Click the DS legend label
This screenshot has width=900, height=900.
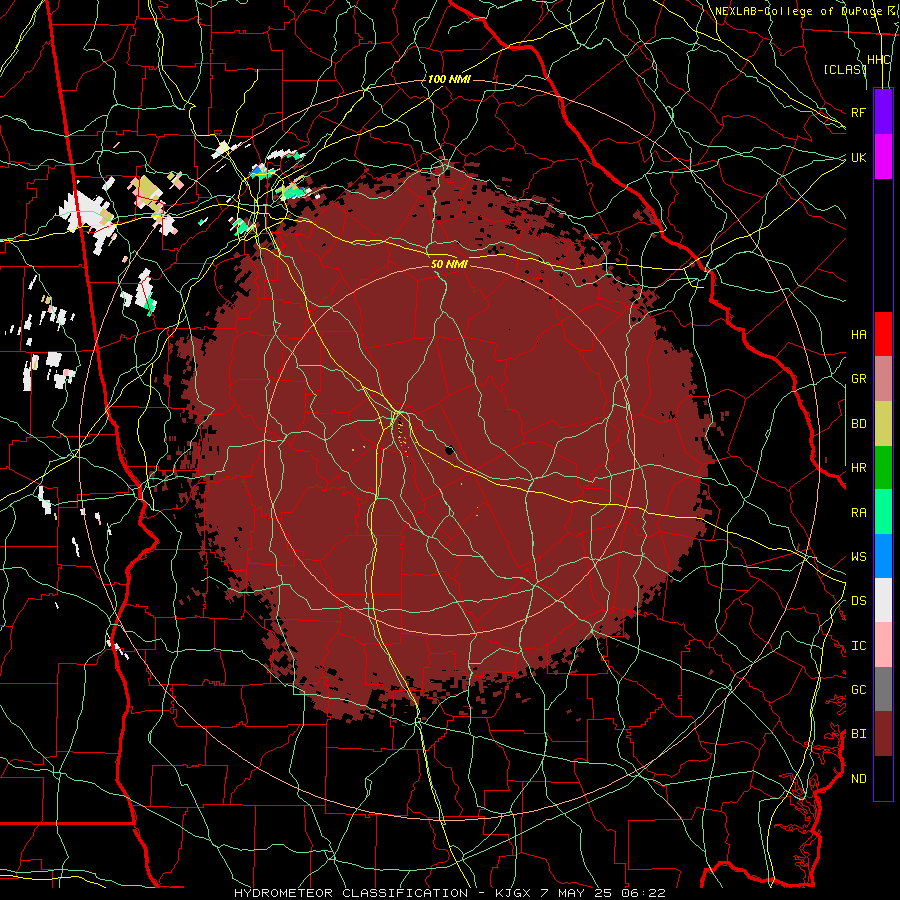pyautogui.click(x=858, y=601)
